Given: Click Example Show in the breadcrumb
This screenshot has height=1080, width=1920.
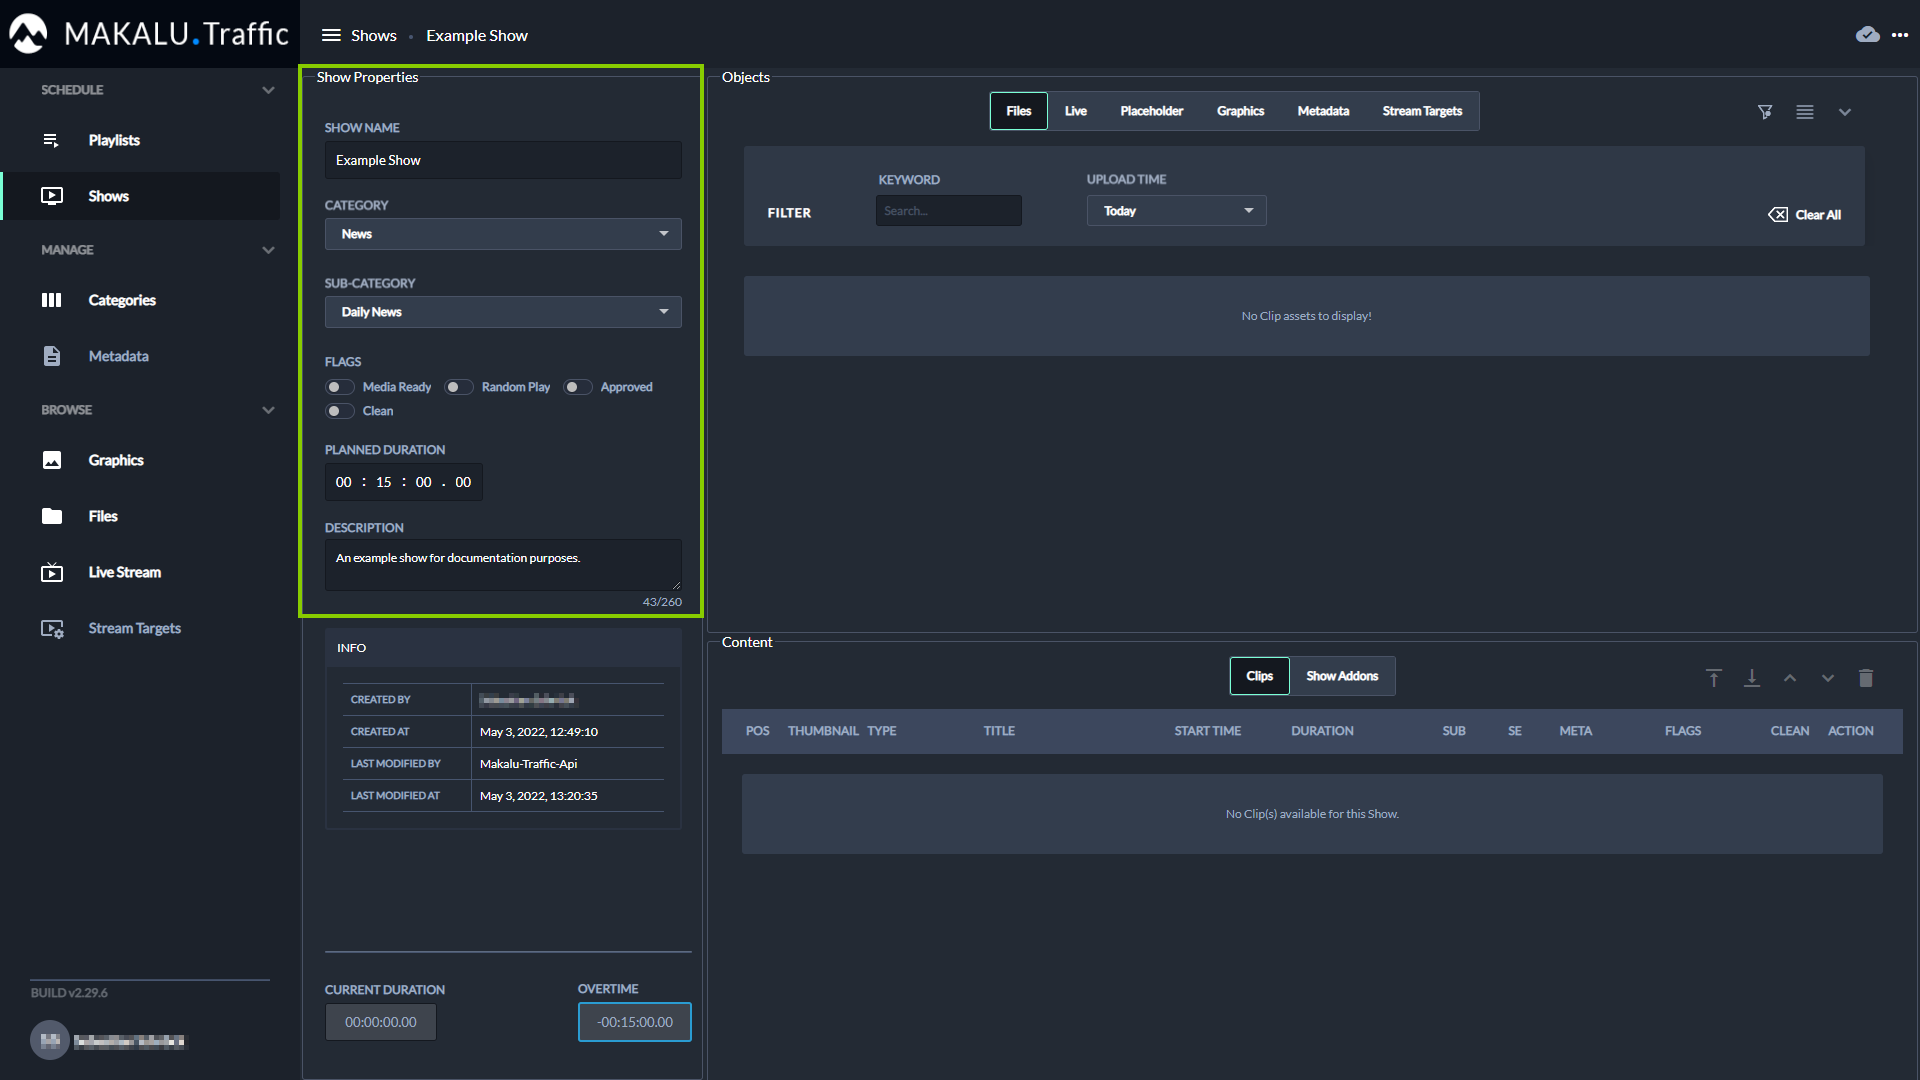Looking at the screenshot, I should (476, 35).
